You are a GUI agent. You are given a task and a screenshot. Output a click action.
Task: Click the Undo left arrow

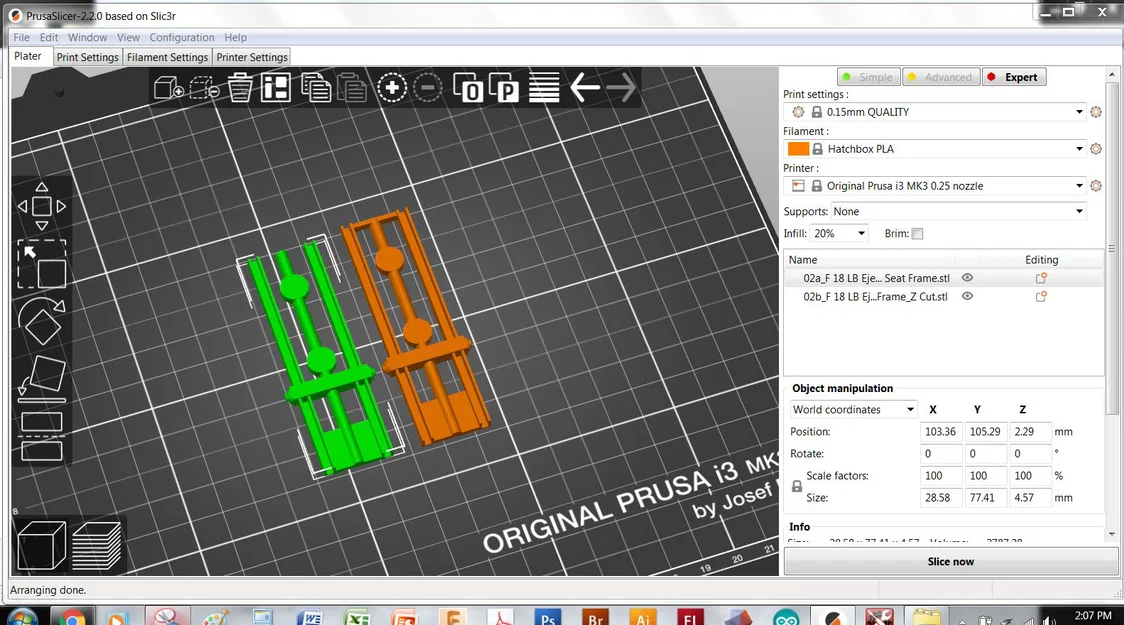pos(585,88)
